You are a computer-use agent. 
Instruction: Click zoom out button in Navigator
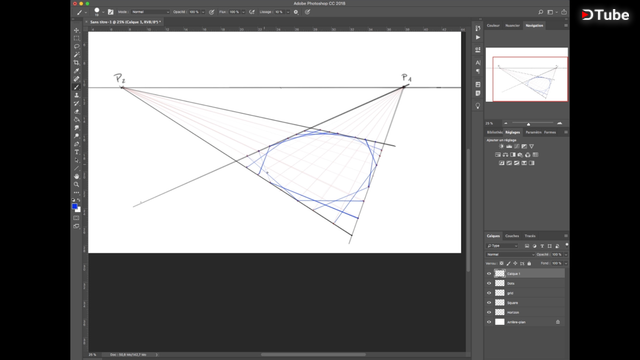(x=506, y=123)
